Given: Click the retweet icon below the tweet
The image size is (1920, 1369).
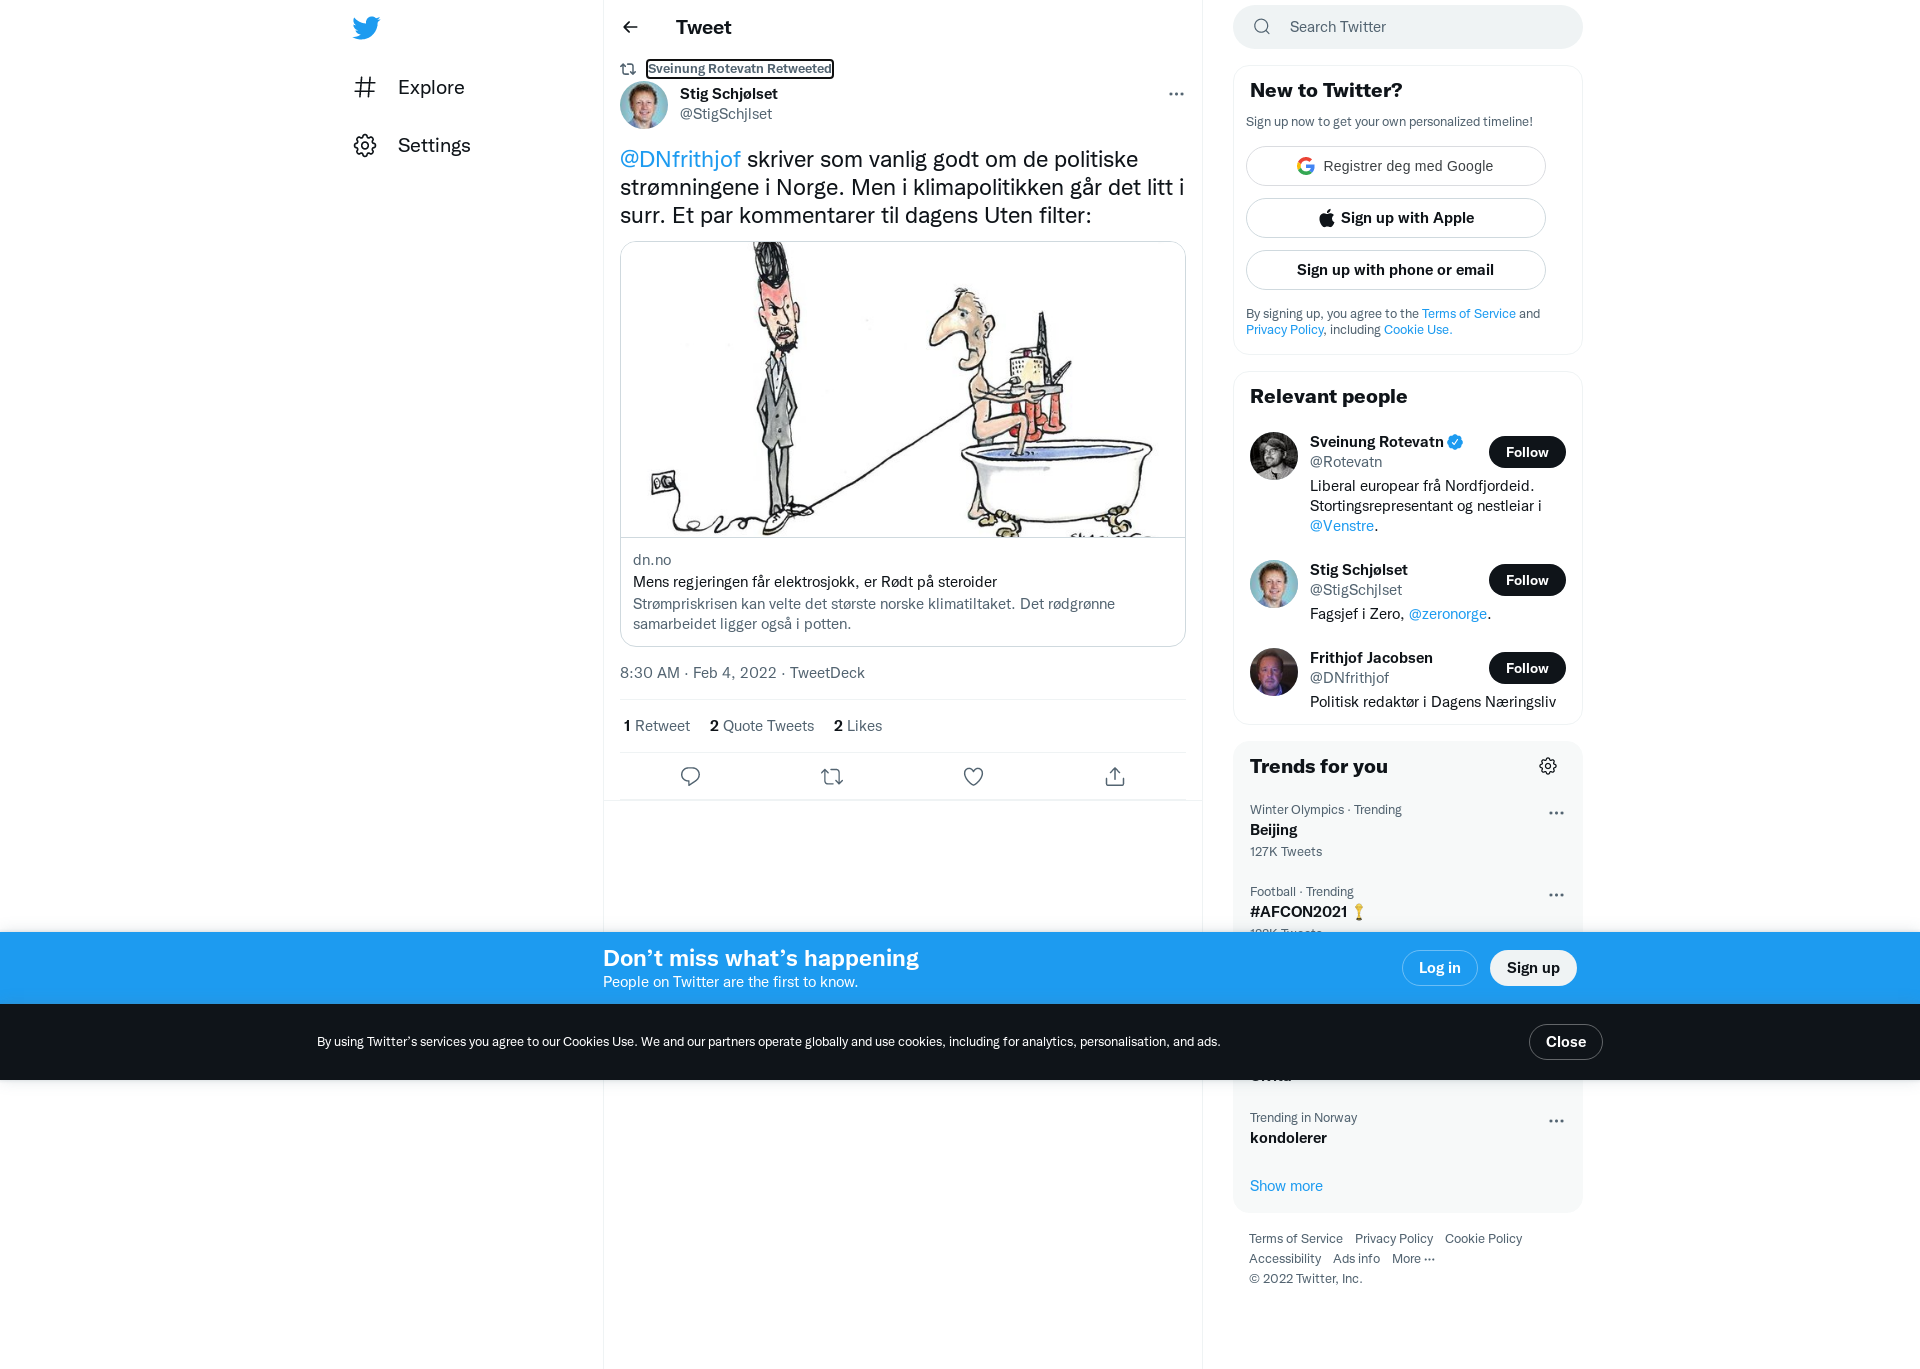Looking at the screenshot, I should coord(832,776).
